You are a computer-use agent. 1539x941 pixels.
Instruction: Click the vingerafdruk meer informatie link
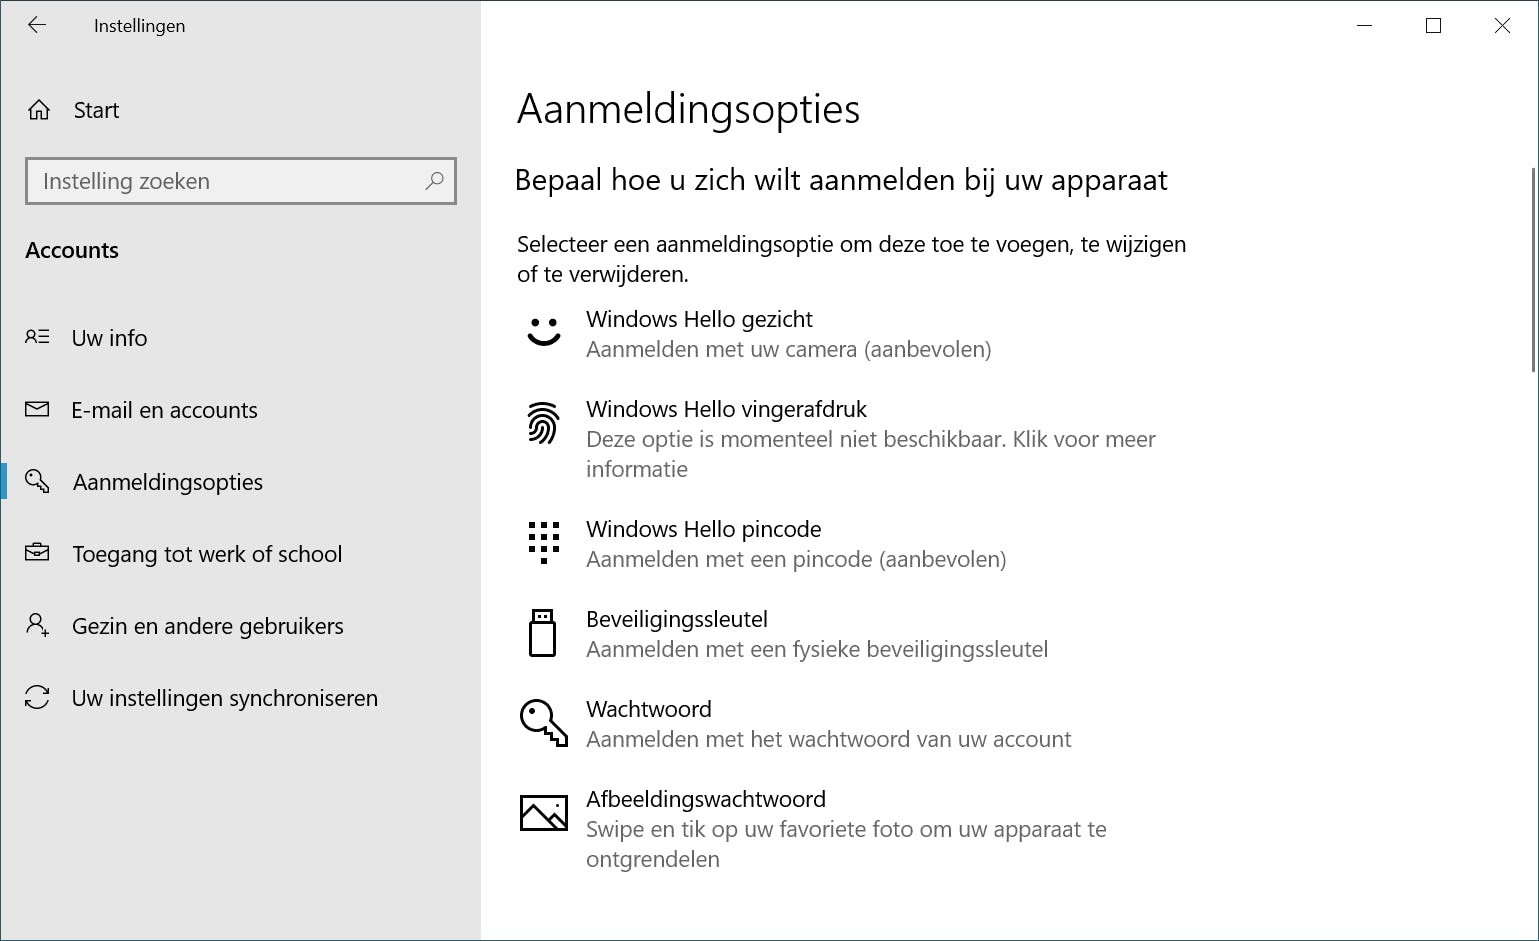tap(870, 453)
